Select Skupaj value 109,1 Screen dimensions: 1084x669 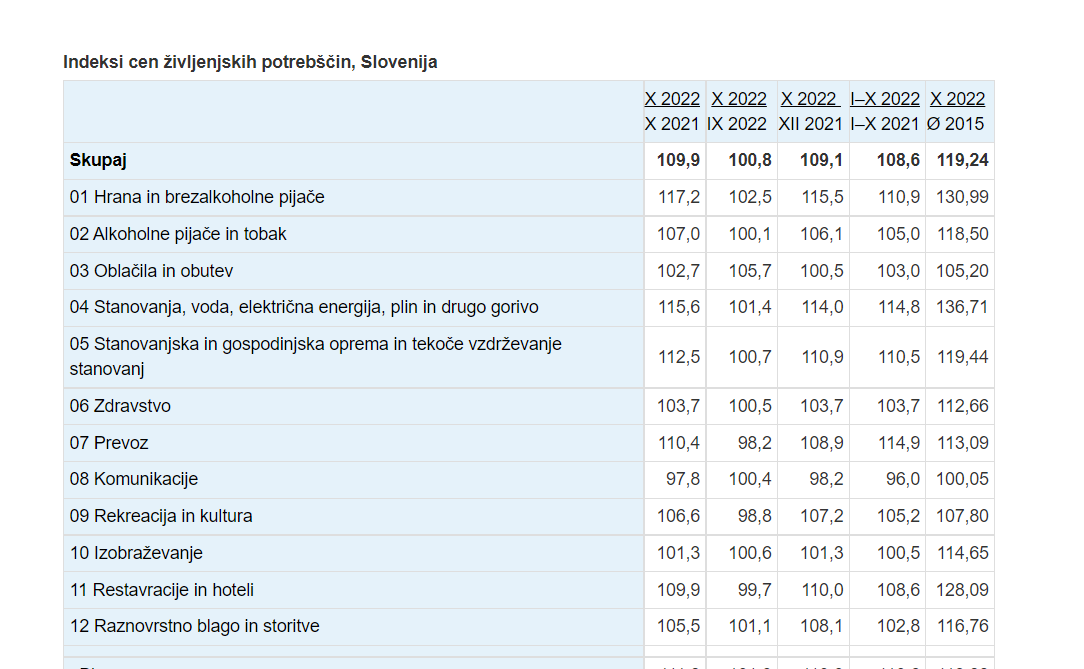click(821, 160)
